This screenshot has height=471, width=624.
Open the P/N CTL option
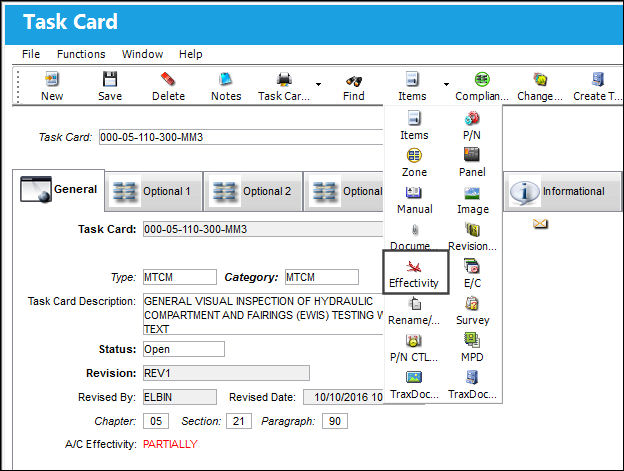pyautogui.click(x=414, y=348)
